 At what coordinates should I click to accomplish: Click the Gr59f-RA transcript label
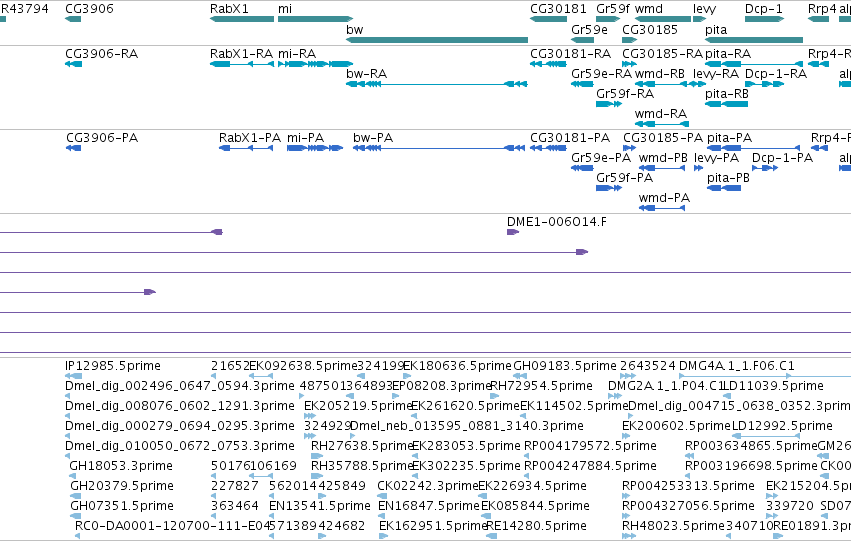[625, 94]
